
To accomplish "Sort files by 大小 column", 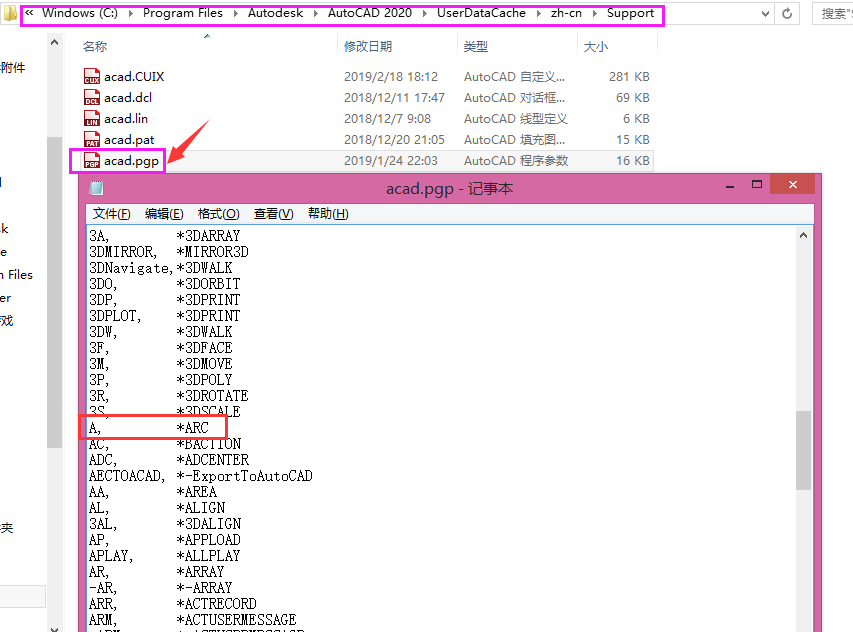I will click(596, 46).
